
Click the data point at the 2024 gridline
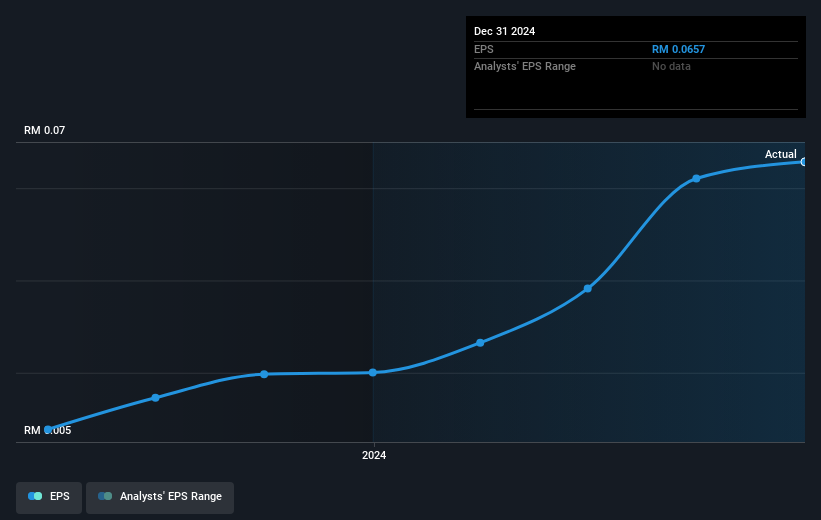coord(373,372)
